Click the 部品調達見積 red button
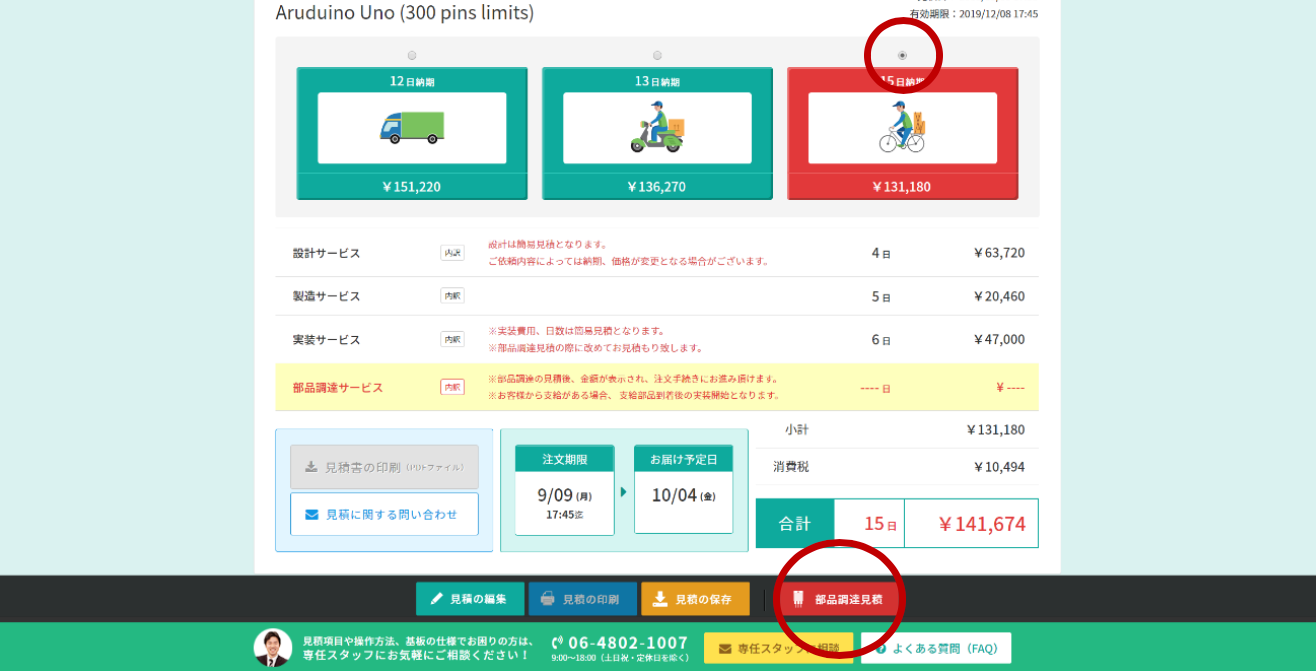1316x671 pixels. click(838, 599)
